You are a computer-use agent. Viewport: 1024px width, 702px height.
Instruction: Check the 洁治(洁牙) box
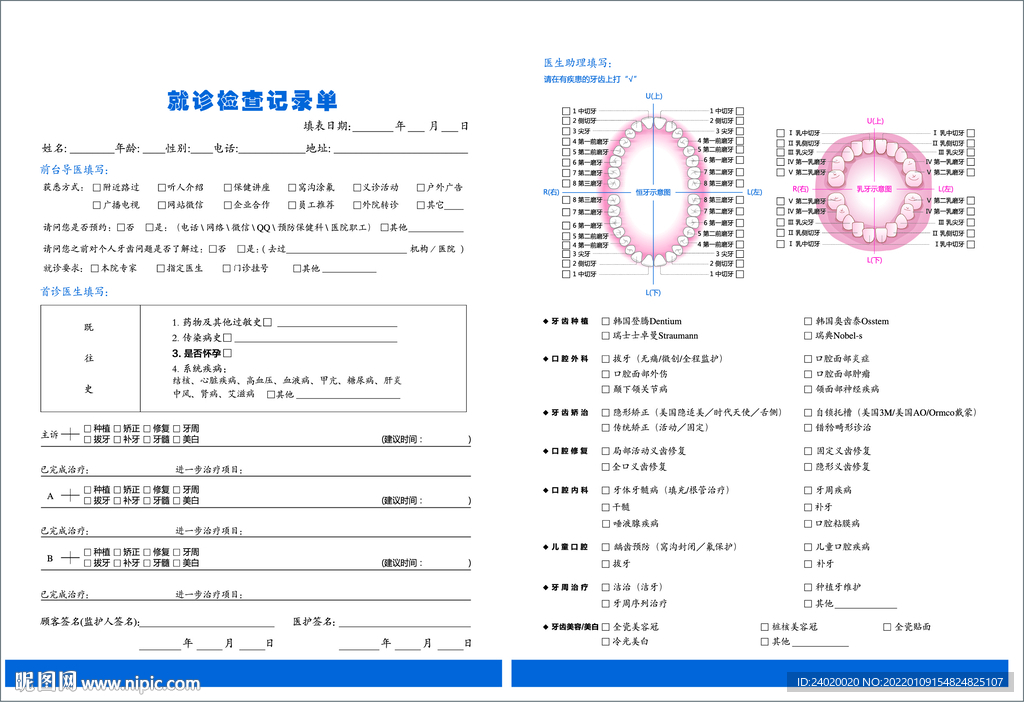coord(605,587)
